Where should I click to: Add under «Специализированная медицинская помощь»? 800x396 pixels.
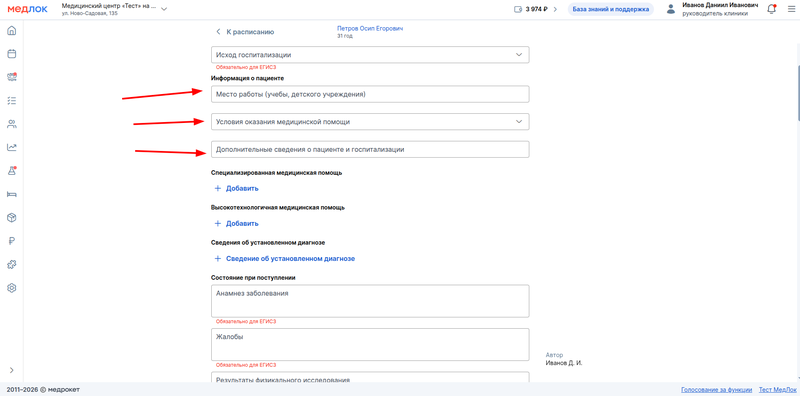[x=236, y=188]
